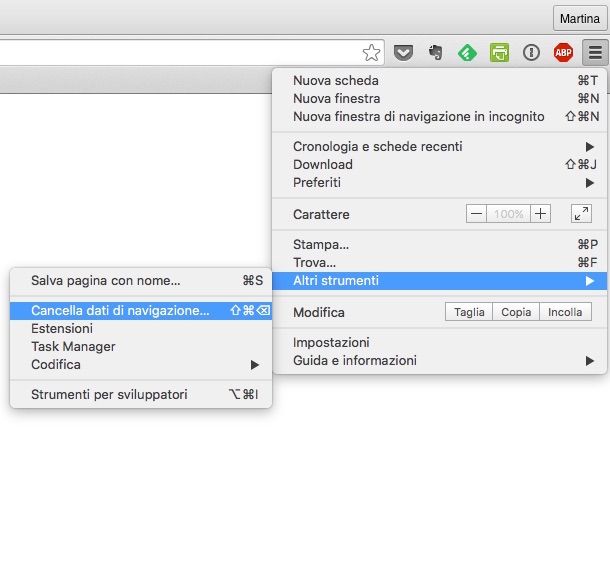Expand Cronologia e schede recenti submenu

point(440,147)
